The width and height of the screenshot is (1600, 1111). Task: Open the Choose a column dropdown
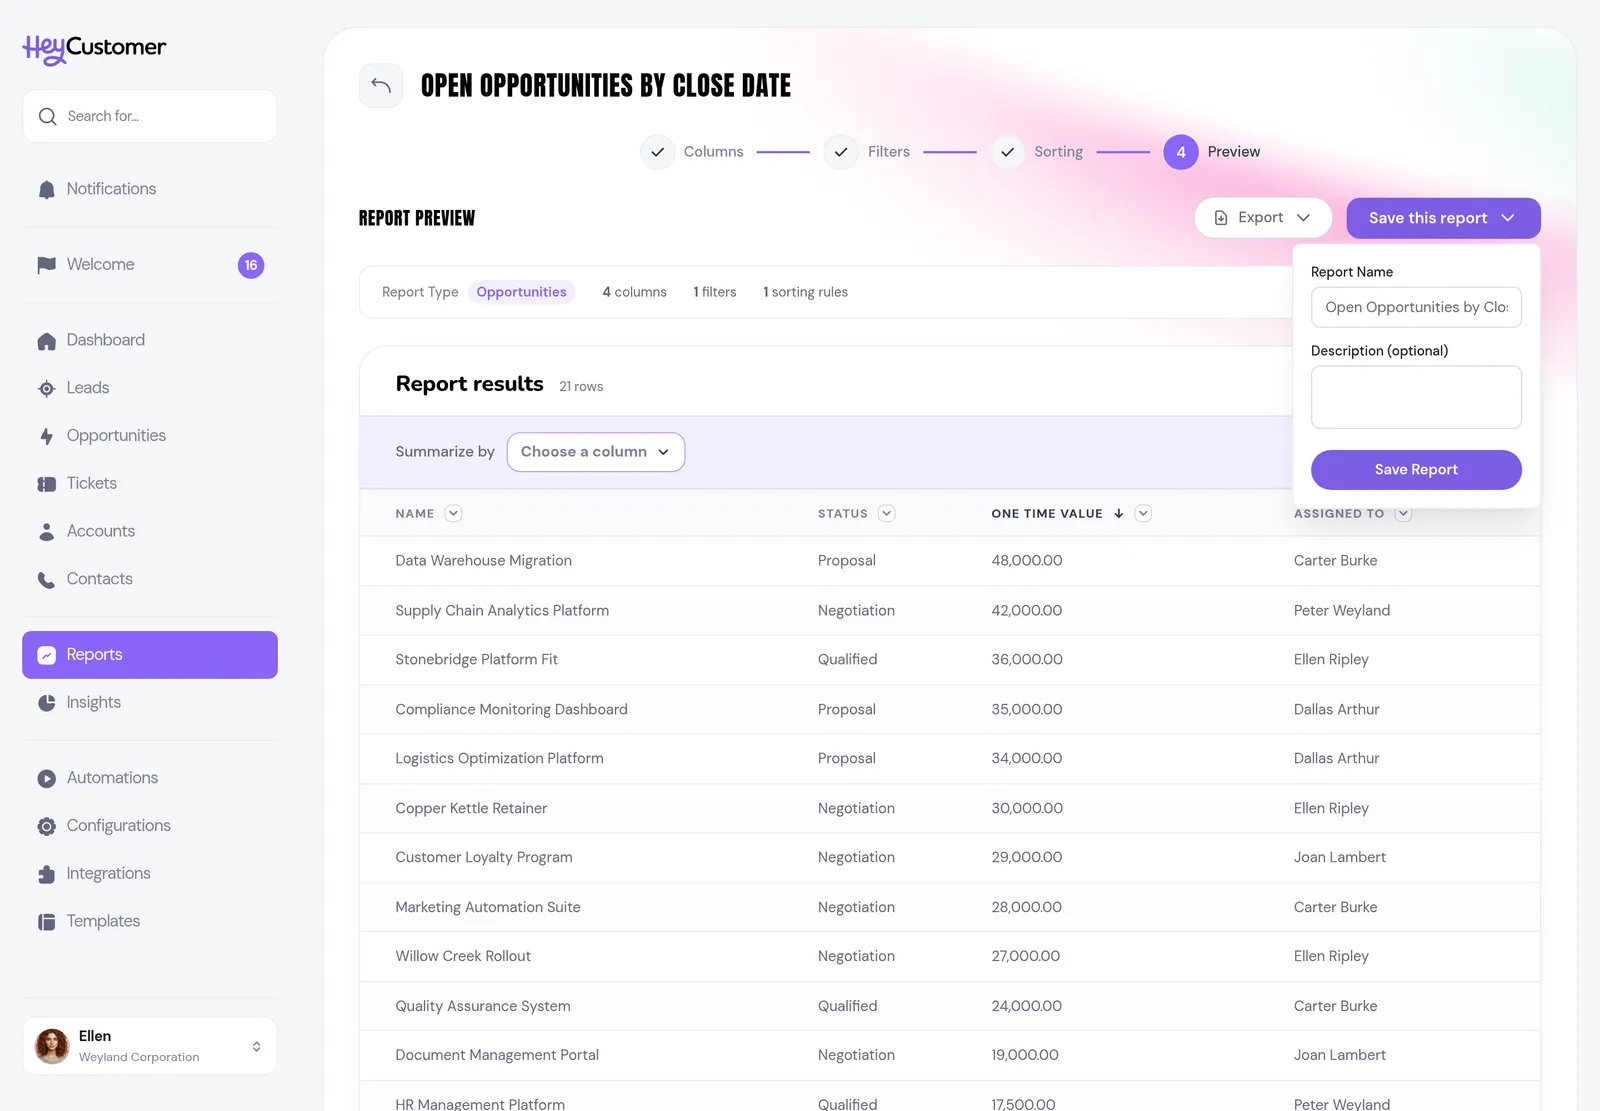tap(595, 452)
